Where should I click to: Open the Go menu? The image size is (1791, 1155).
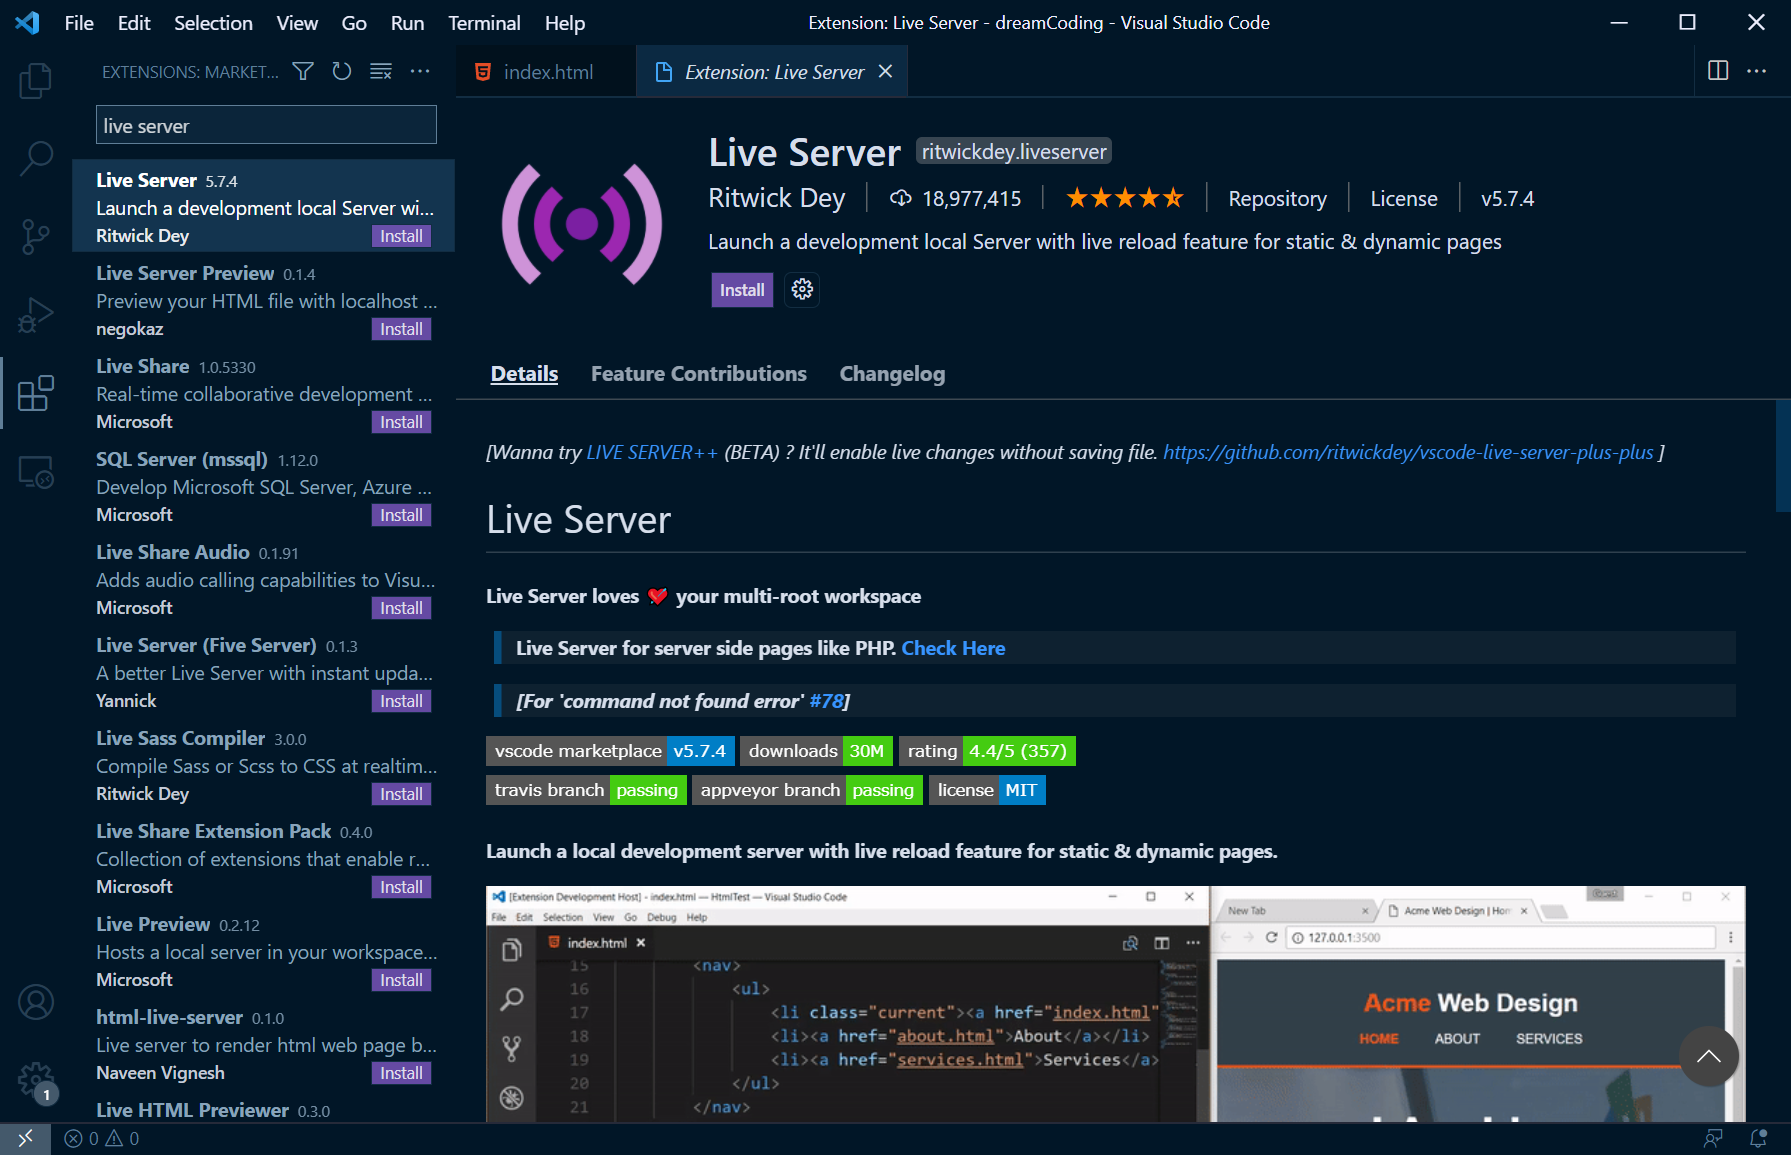[354, 22]
